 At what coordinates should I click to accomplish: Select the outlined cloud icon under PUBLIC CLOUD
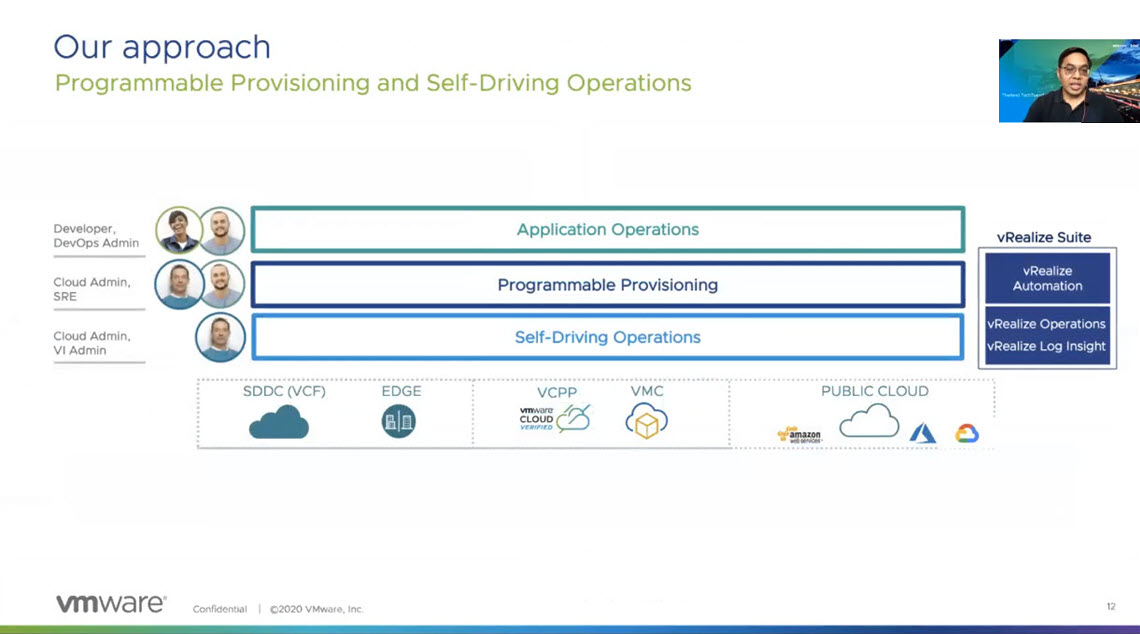point(870,421)
